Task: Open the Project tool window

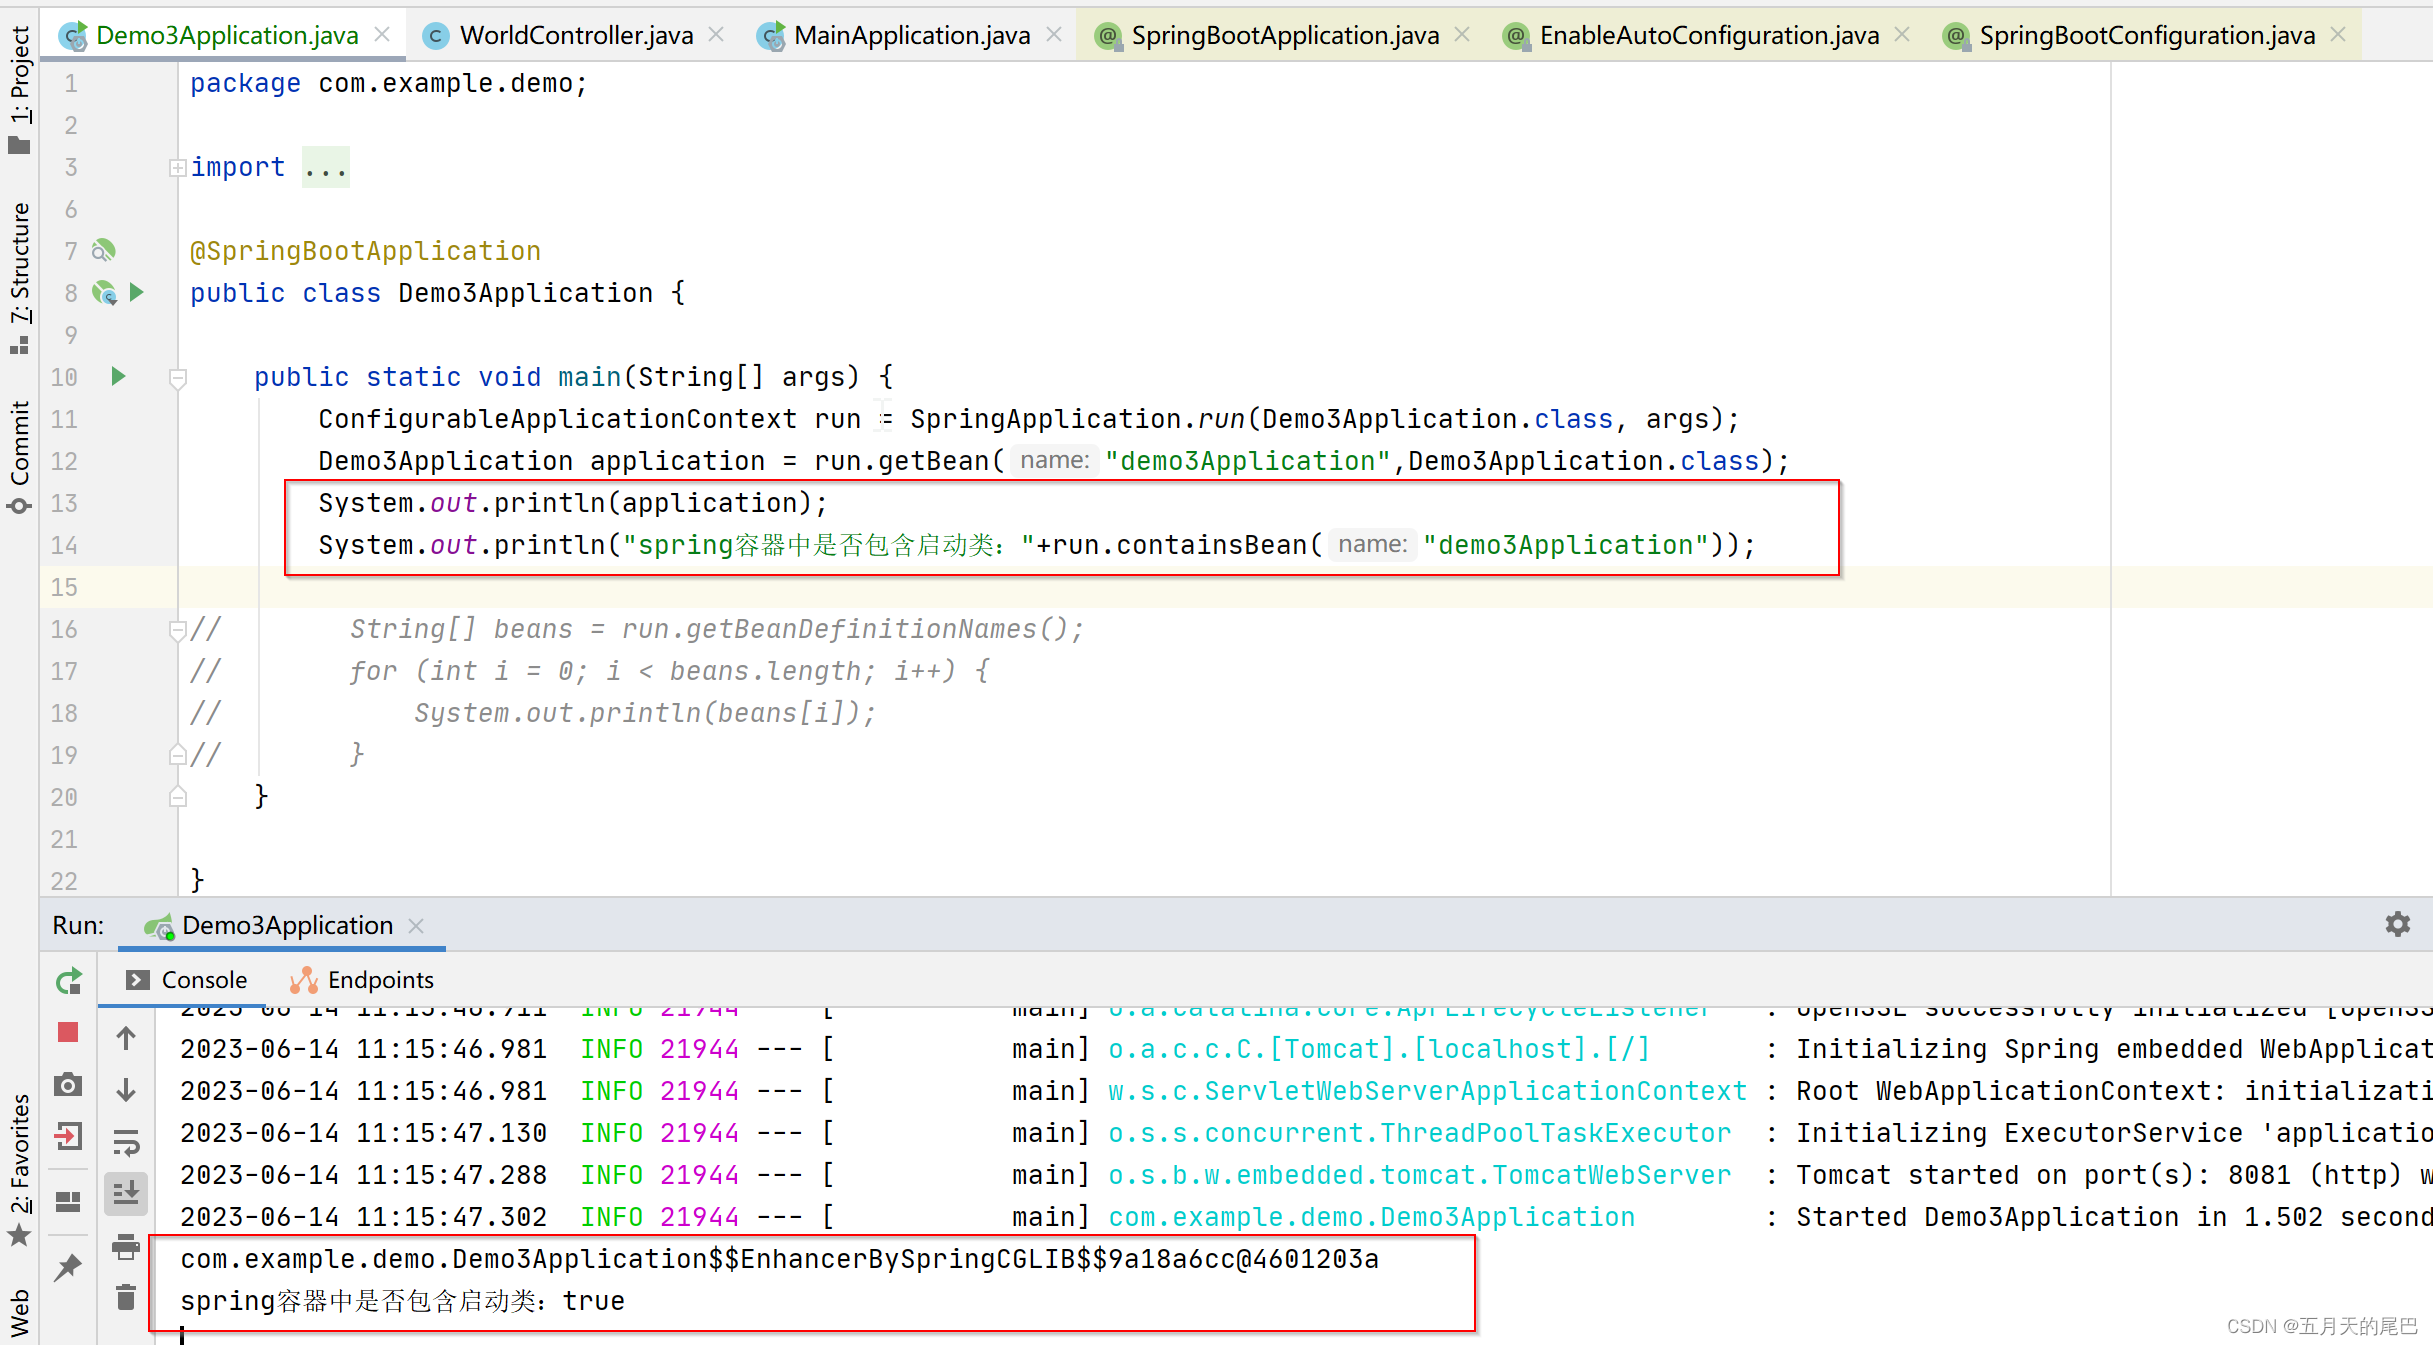Action: click(x=20, y=90)
